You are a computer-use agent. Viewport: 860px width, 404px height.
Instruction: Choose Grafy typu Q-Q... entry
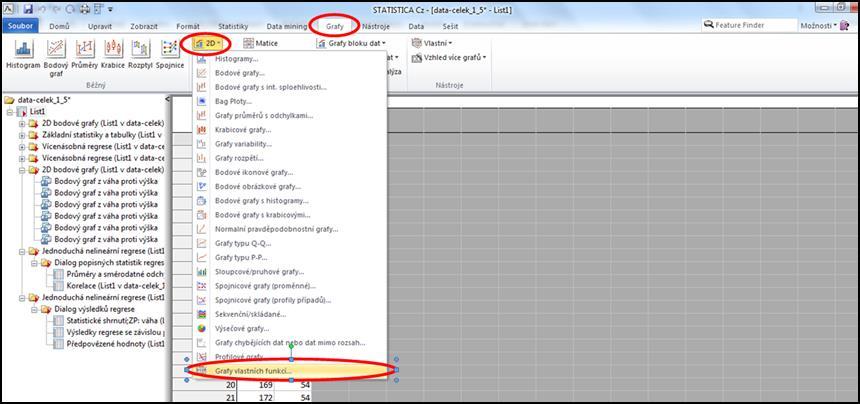[x=290, y=243]
